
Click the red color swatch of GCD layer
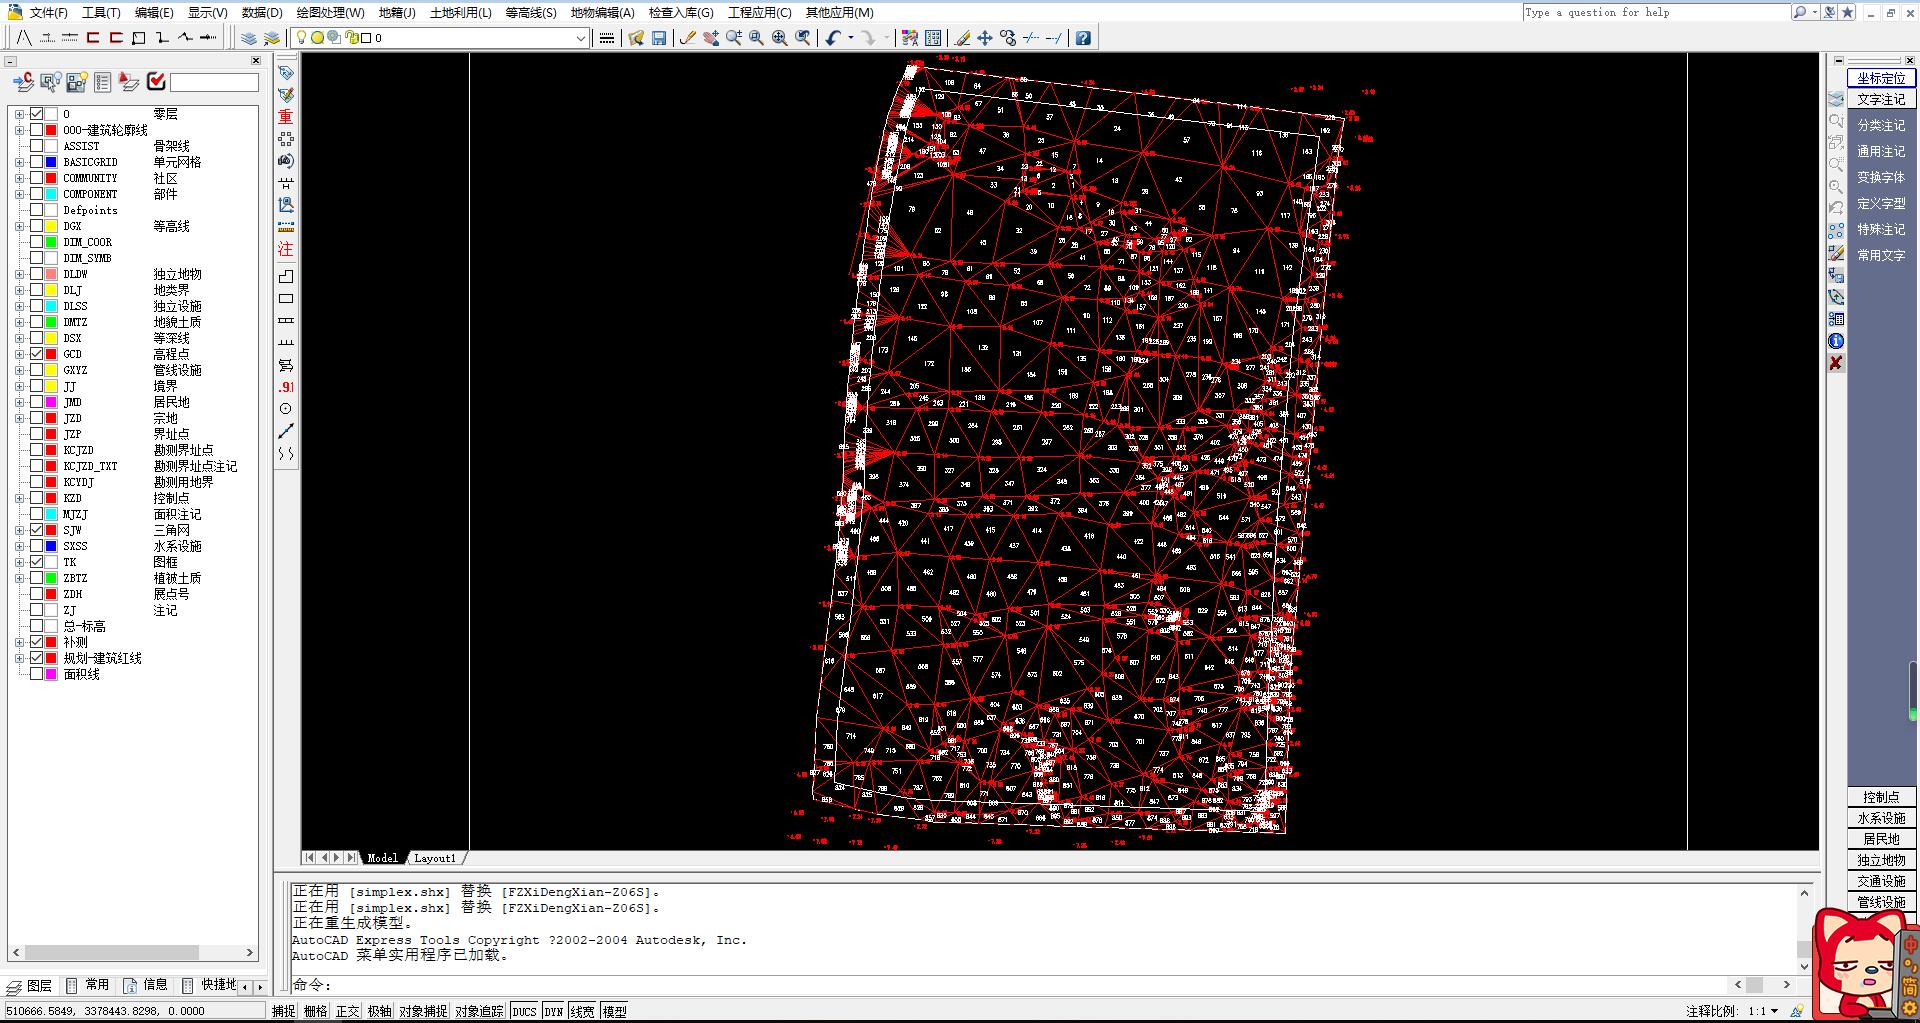coord(51,354)
